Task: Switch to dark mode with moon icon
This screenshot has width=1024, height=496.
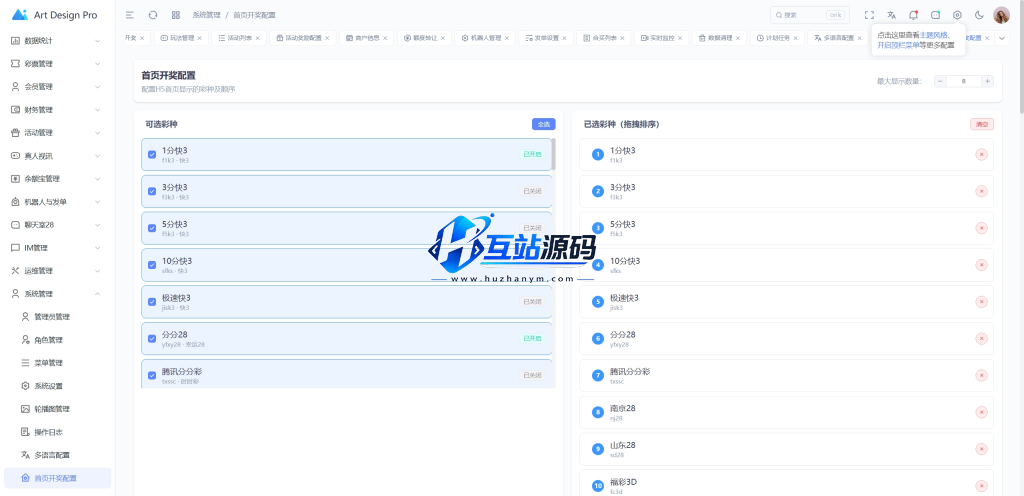Action: click(x=979, y=15)
